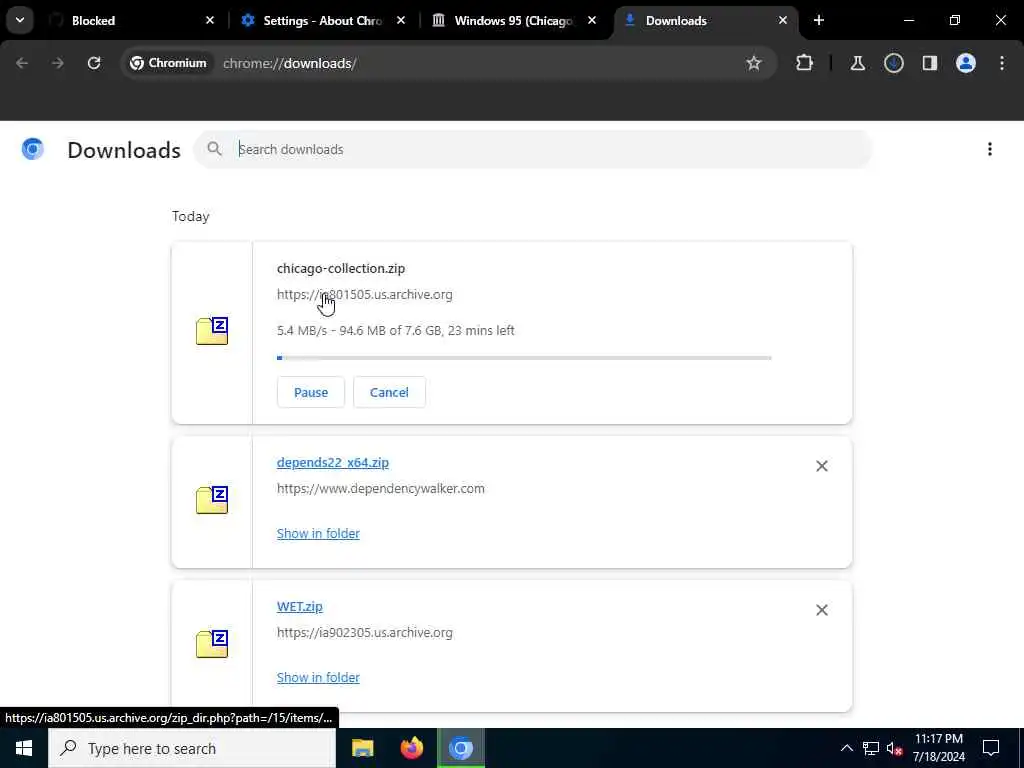Click the chicago-collection.zip progress bar
Screen dimensions: 1024x768
click(524, 358)
